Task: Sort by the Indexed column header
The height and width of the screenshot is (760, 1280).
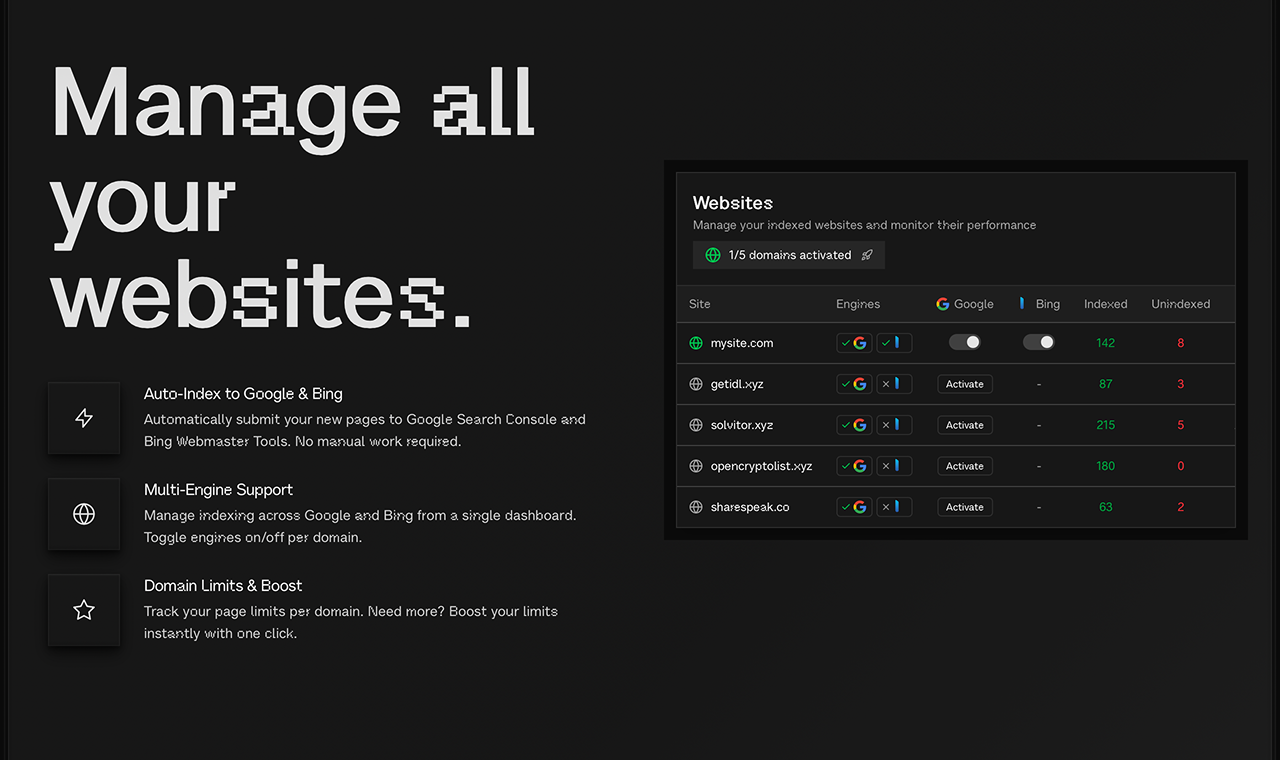Action: coord(1105,303)
